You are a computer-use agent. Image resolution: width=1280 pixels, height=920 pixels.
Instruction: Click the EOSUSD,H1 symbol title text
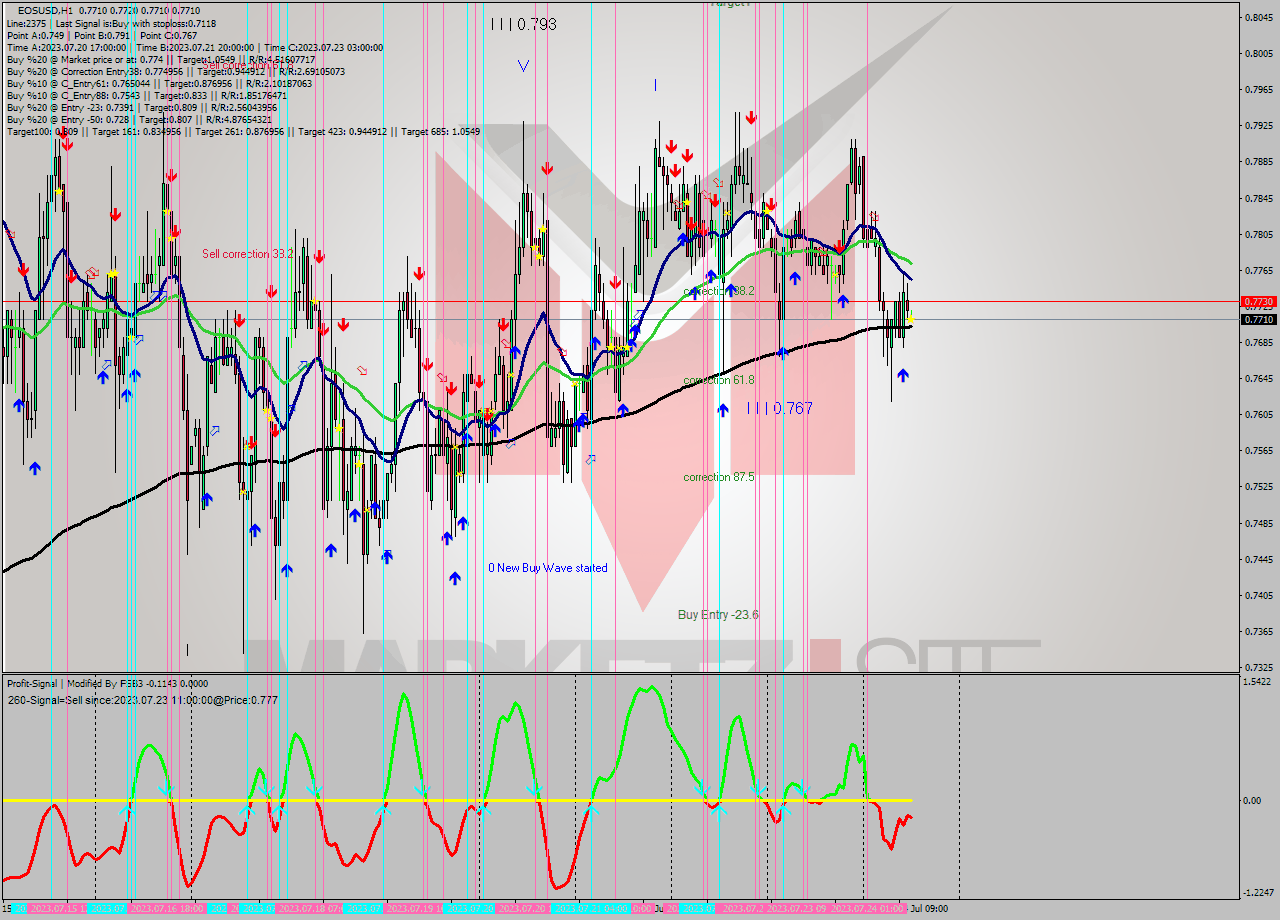(x=46, y=10)
